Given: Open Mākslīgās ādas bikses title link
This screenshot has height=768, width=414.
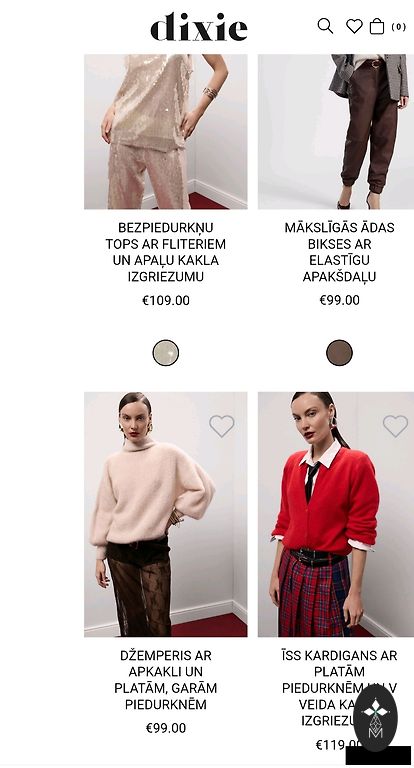Looking at the screenshot, I should [x=340, y=252].
